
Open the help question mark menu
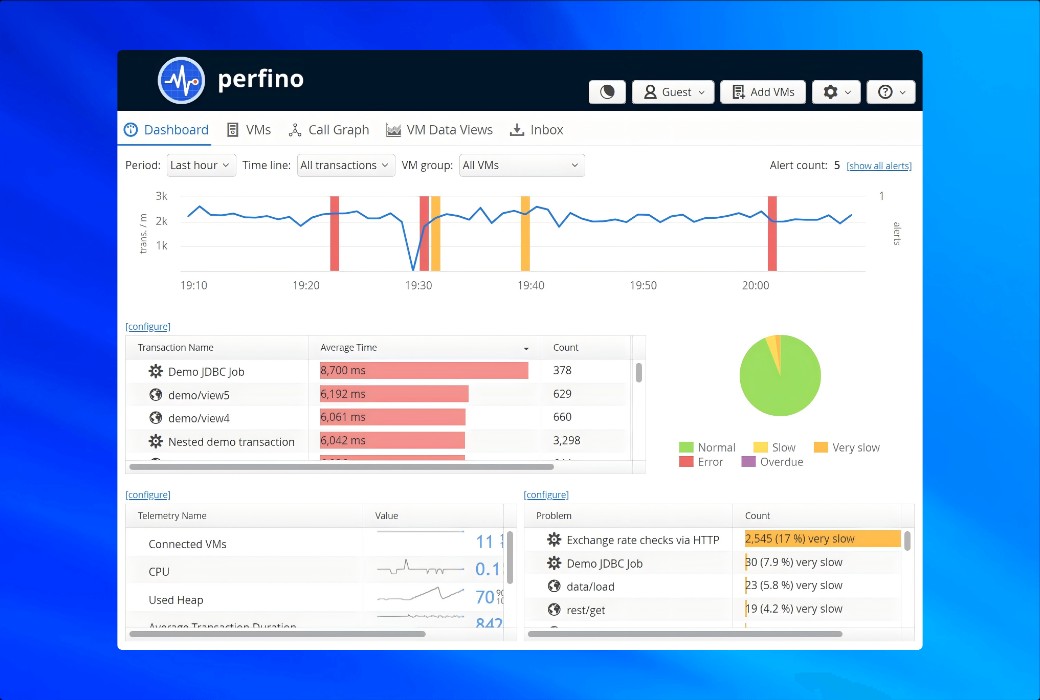(x=891, y=92)
